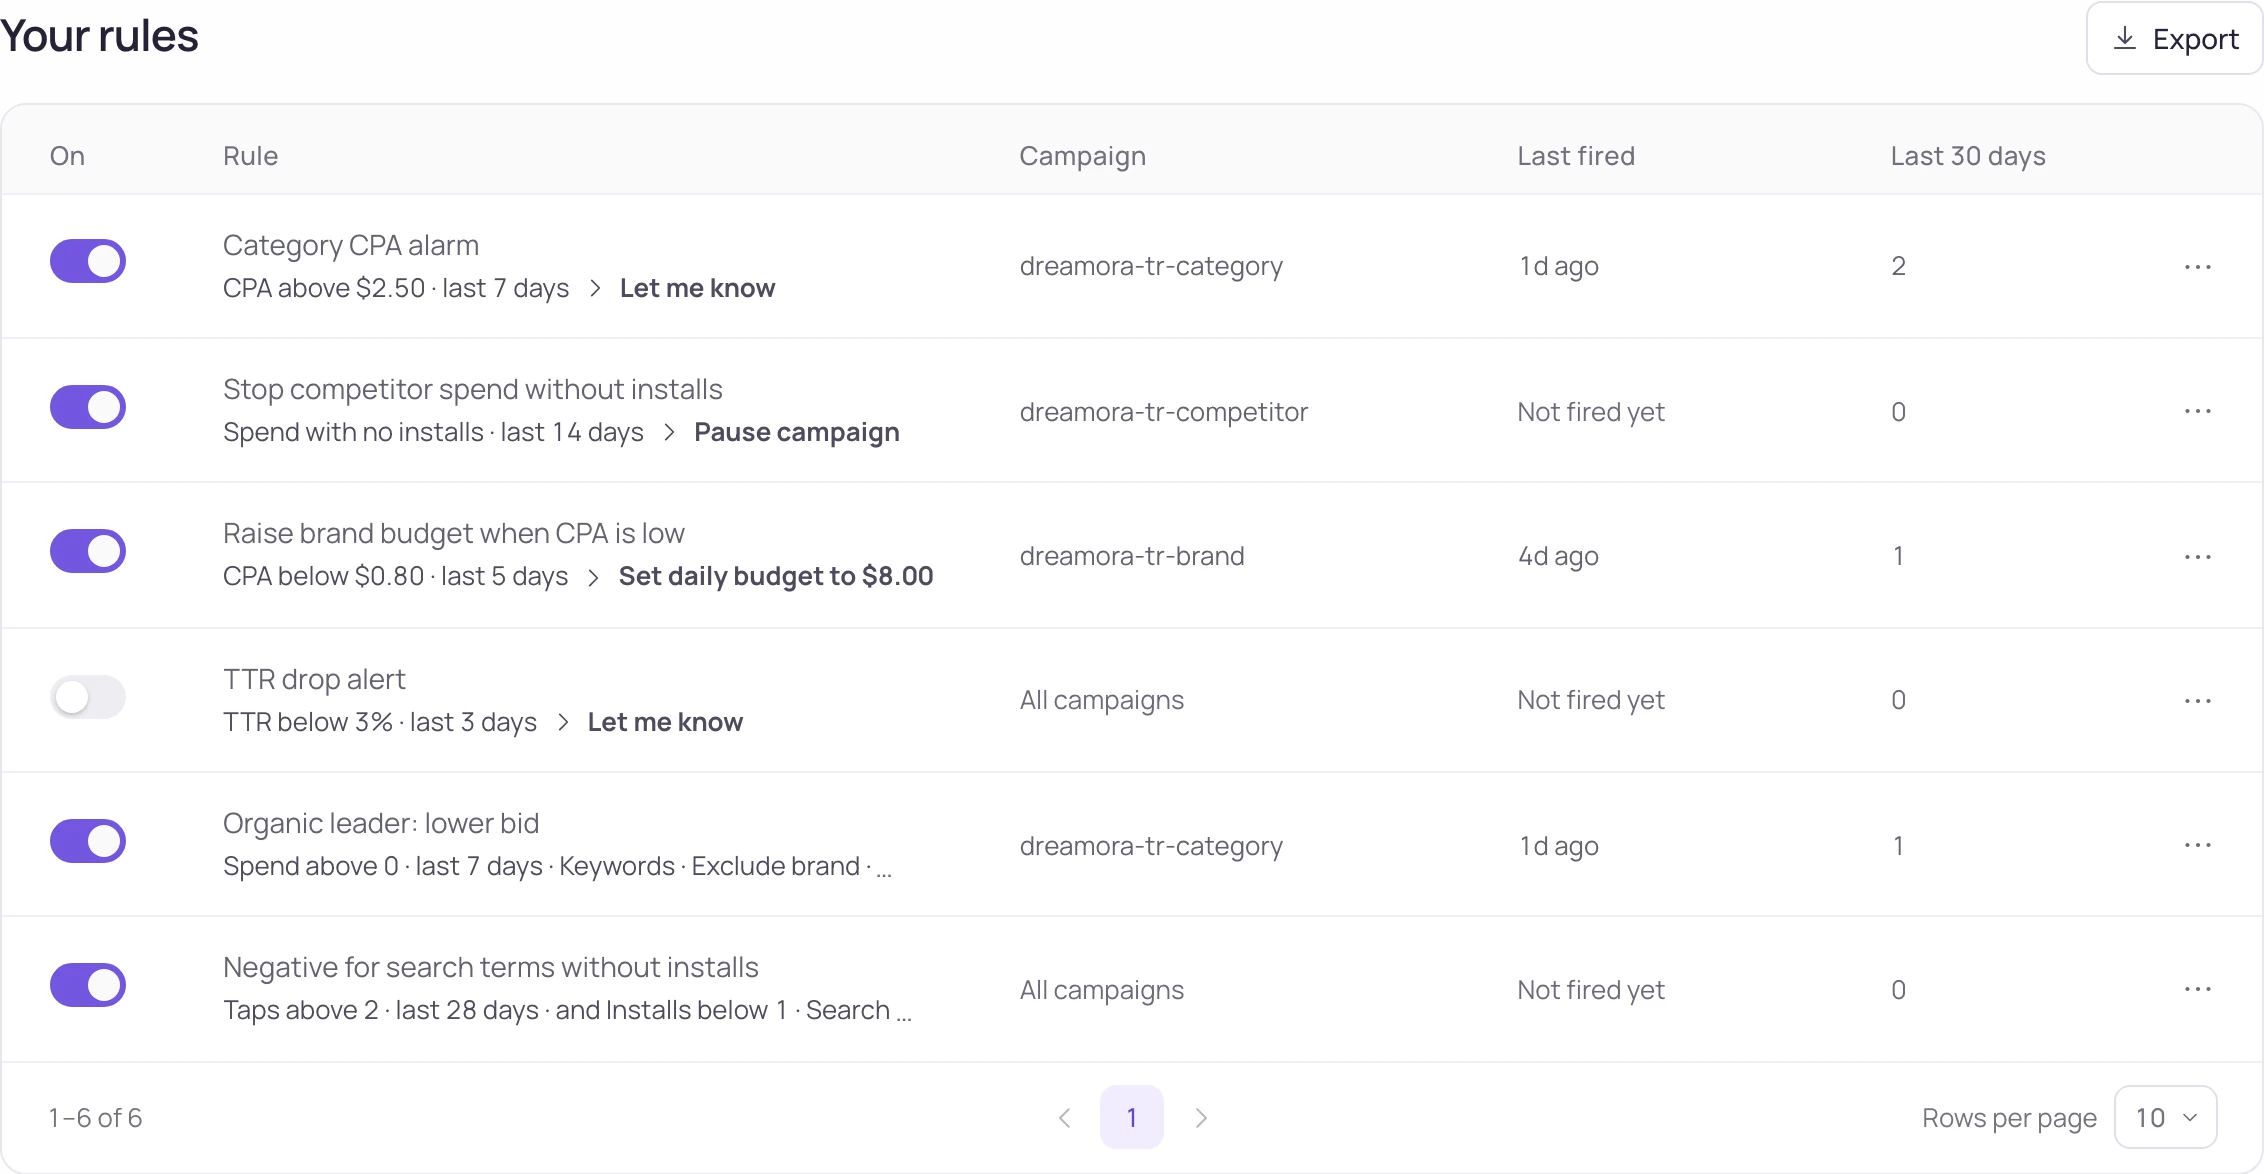The width and height of the screenshot is (2264, 1174).
Task: Click the 4d ago last fired value
Action: click(1558, 556)
